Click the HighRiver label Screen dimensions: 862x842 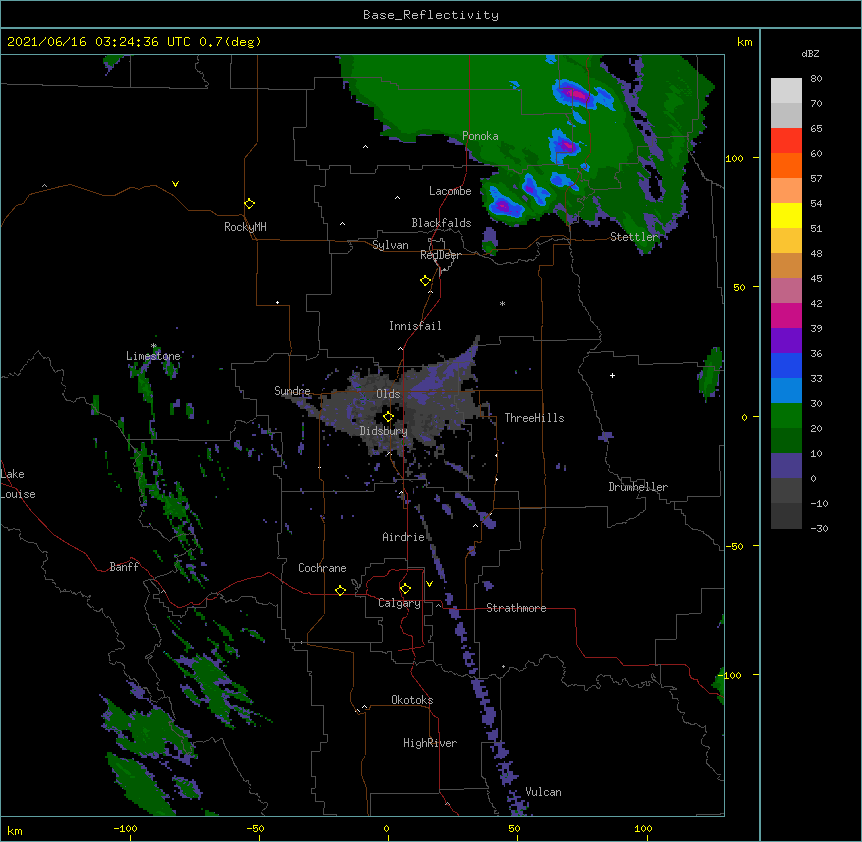click(430, 743)
